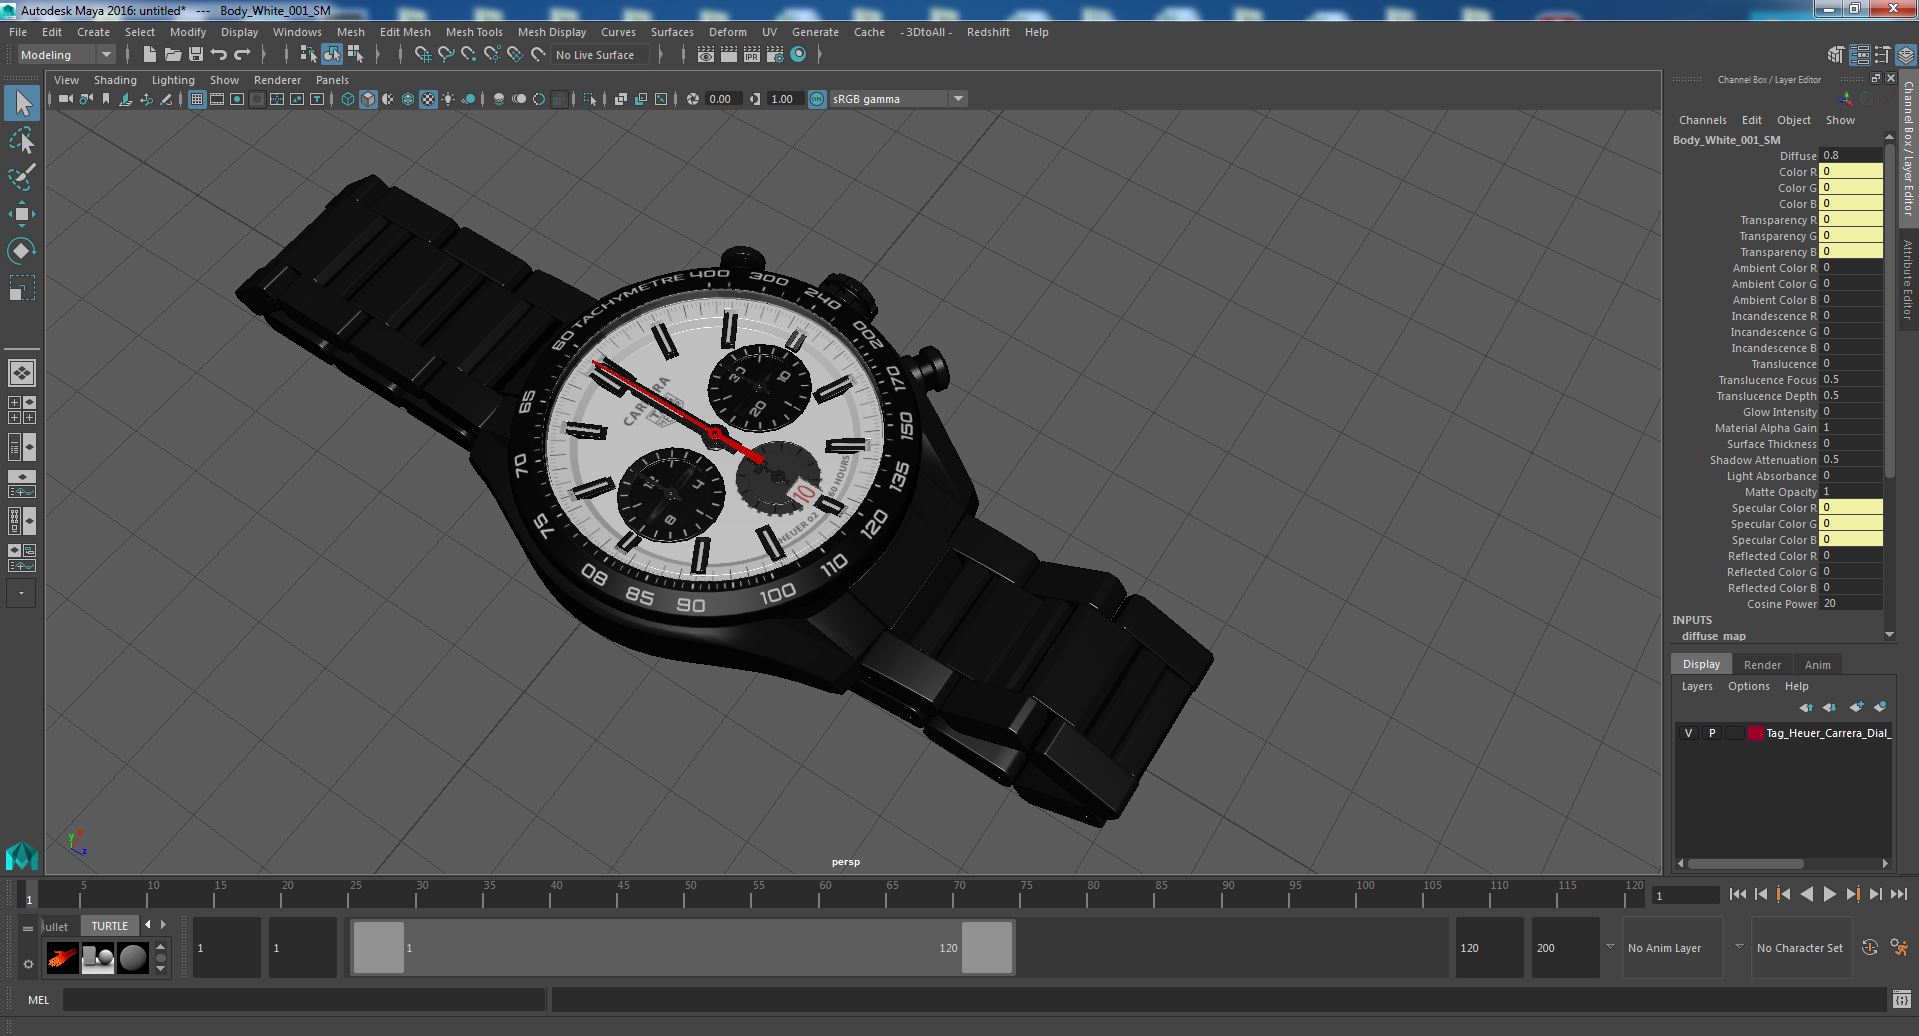The height and width of the screenshot is (1036, 1919).
Task: Toggle smooth shade all in viewport
Action: click(x=368, y=99)
